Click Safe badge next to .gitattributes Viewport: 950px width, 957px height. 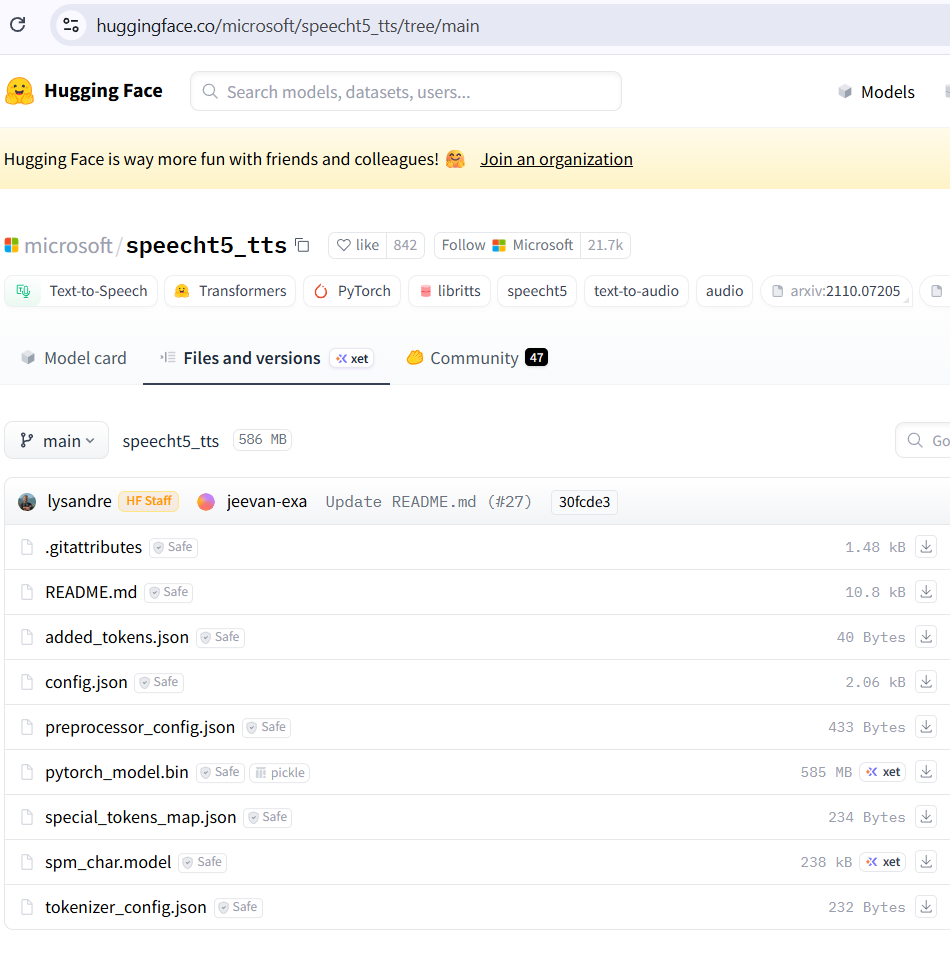pos(174,547)
